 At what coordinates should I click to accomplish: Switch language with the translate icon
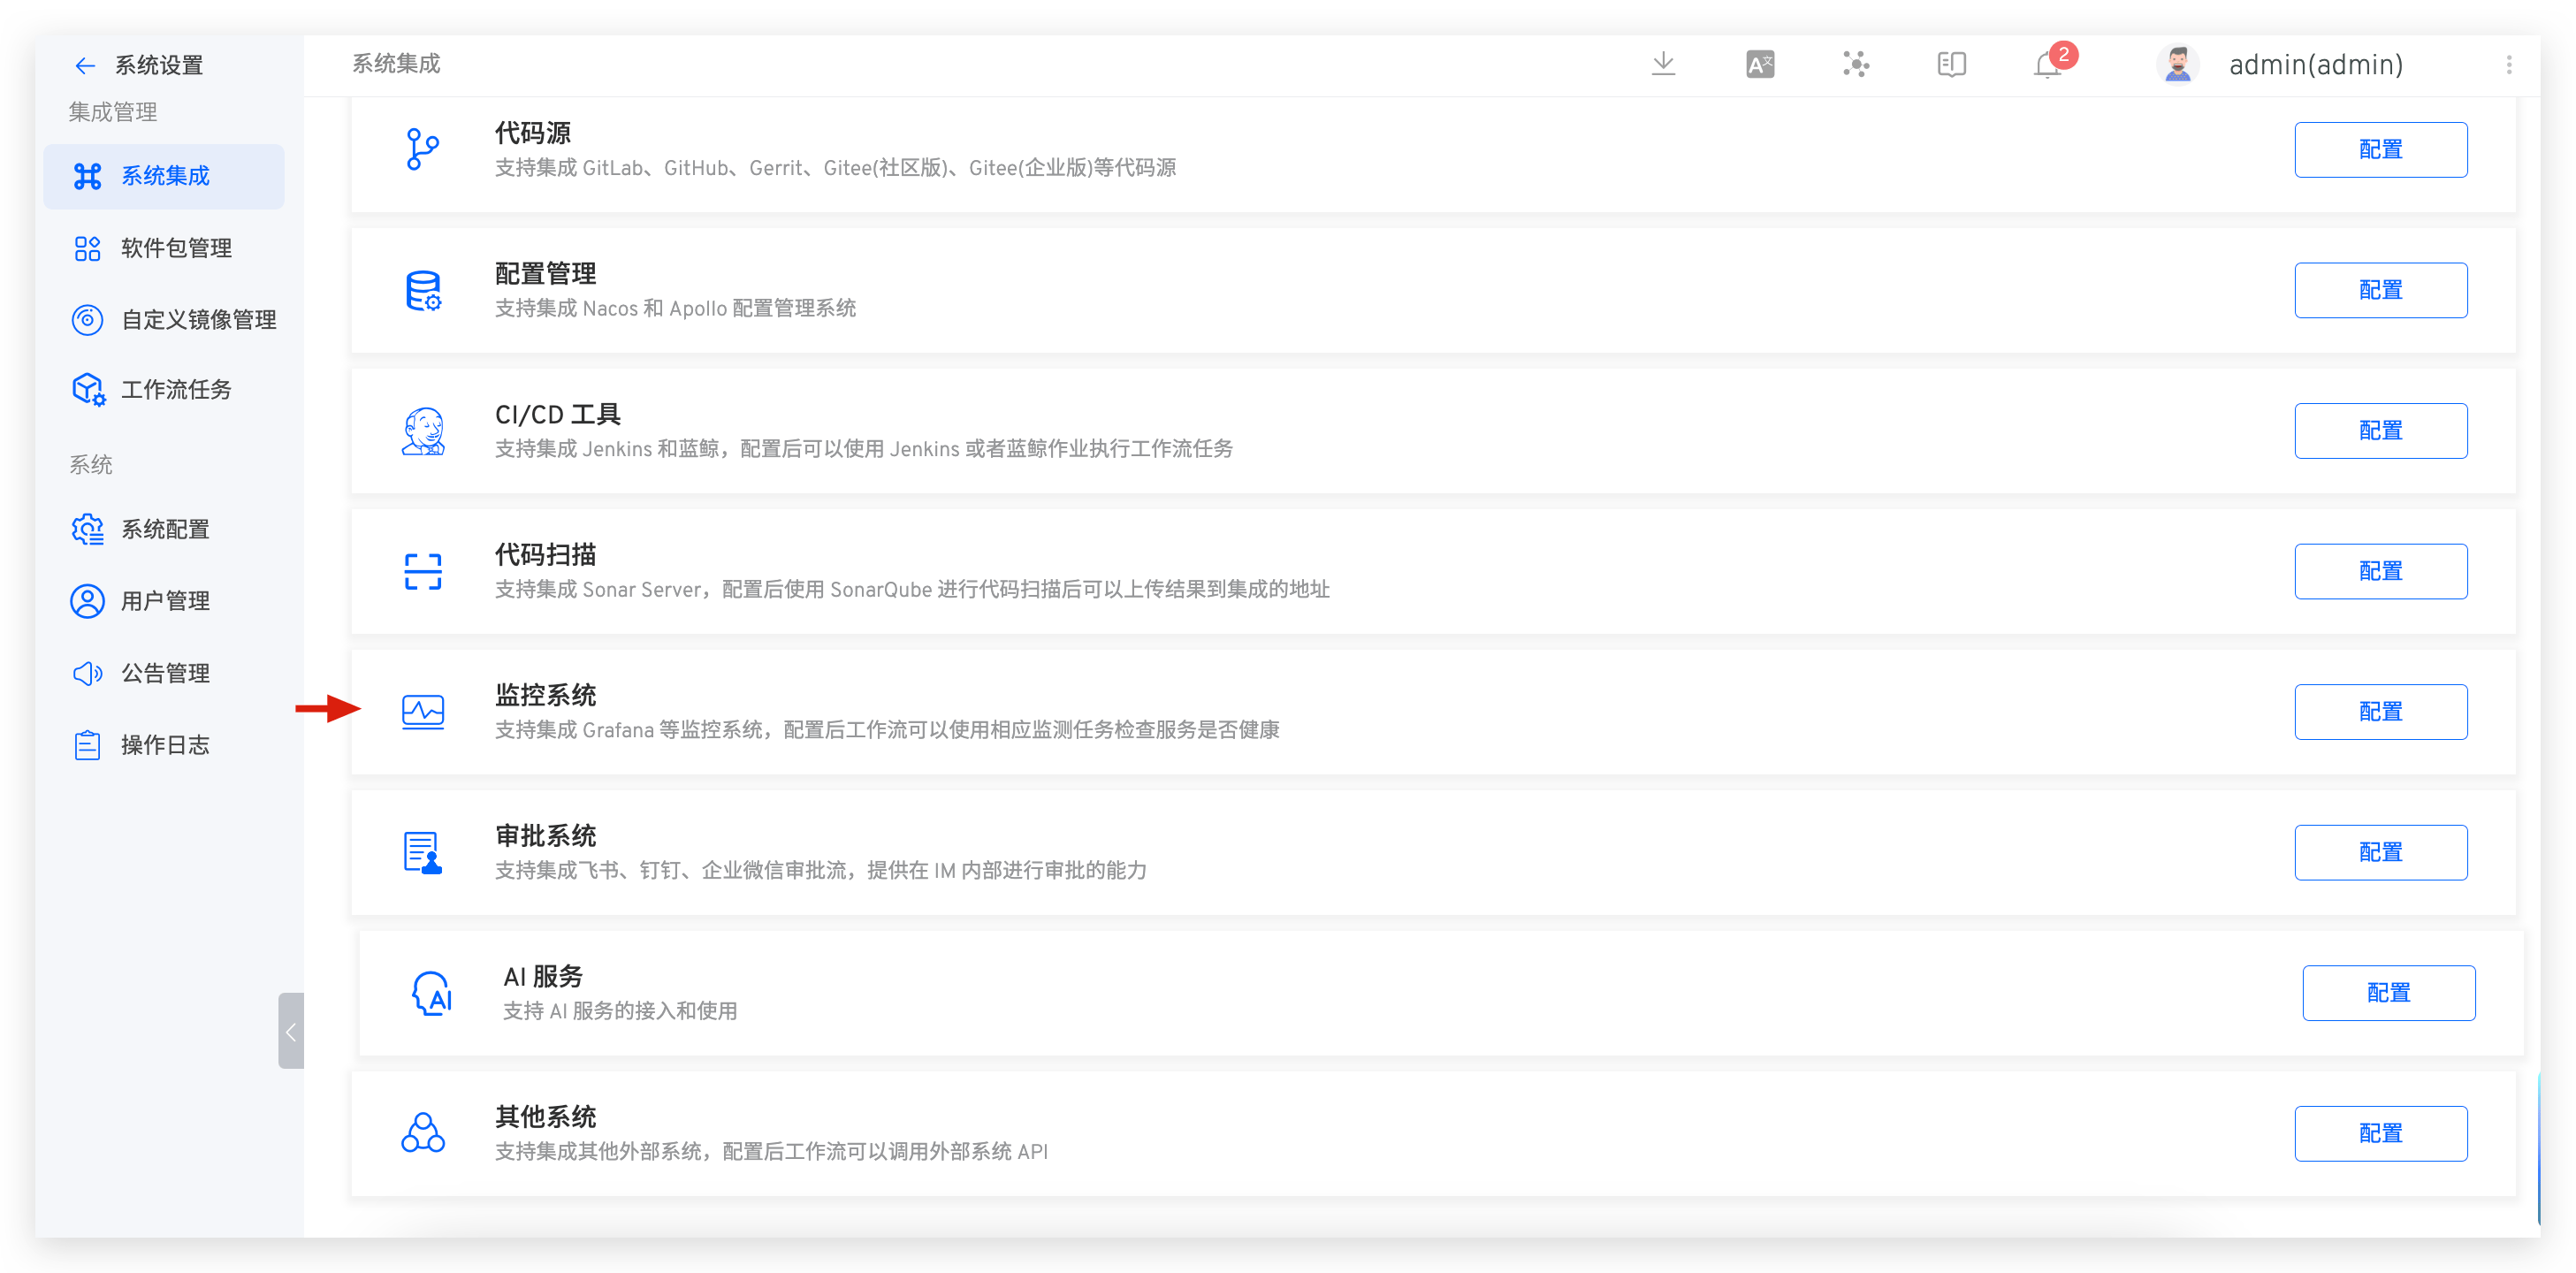tap(1760, 65)
